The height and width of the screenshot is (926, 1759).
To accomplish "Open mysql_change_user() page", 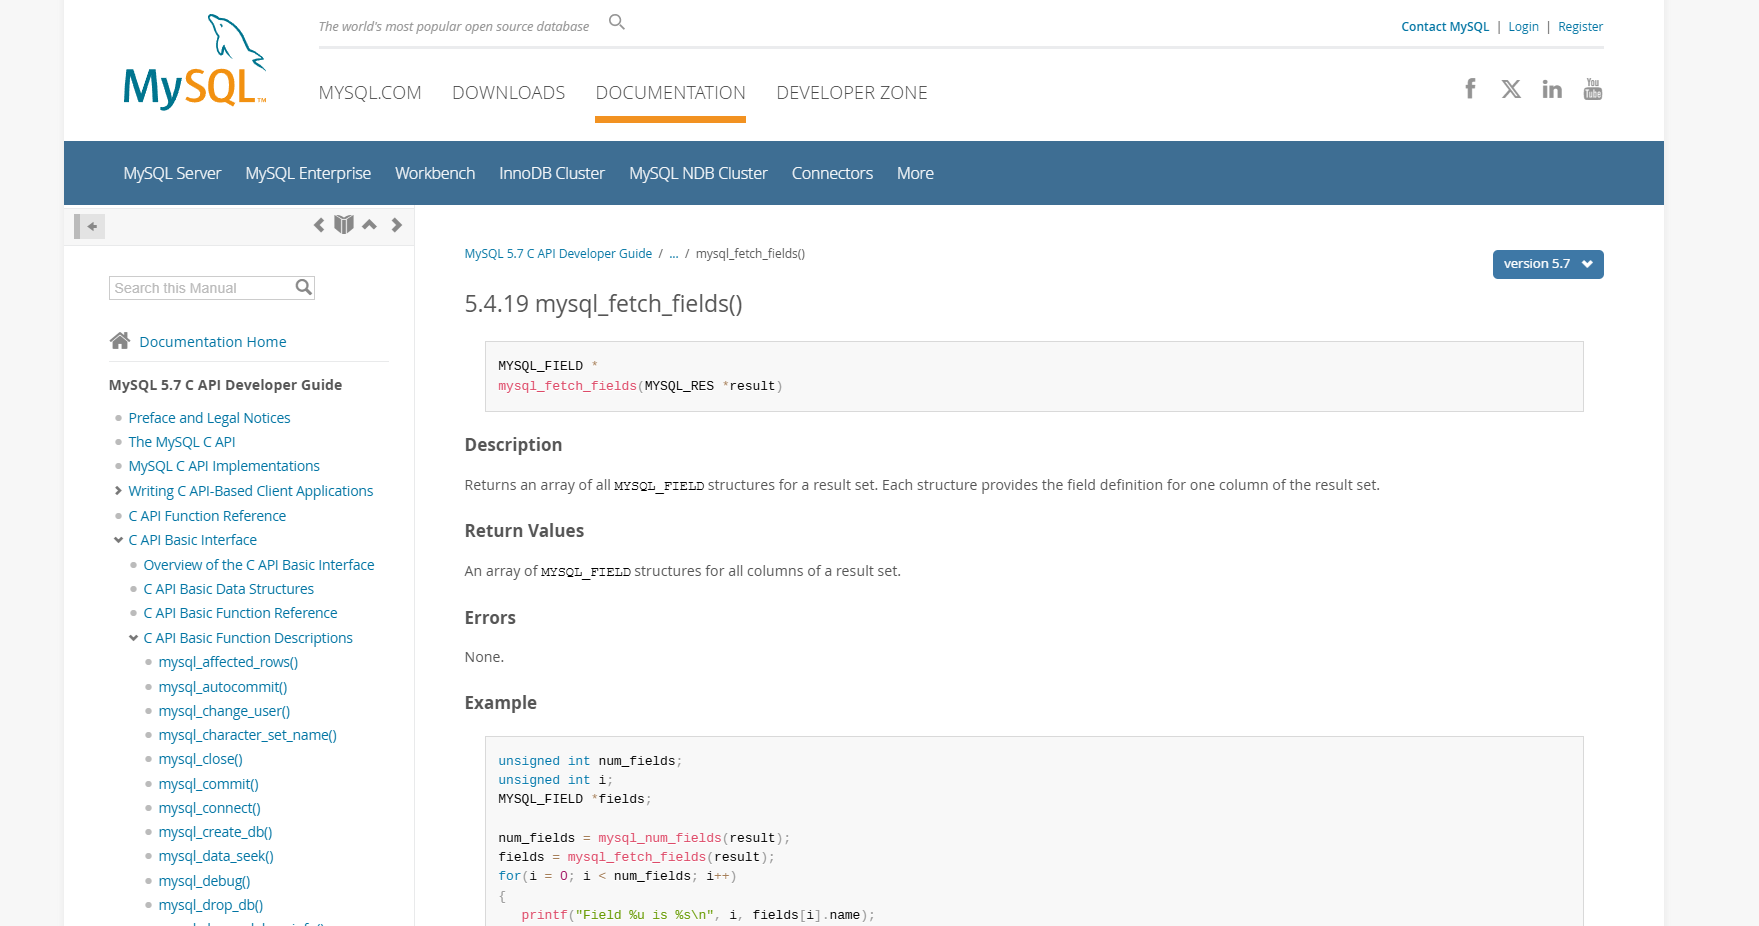I will click(224, 711).
